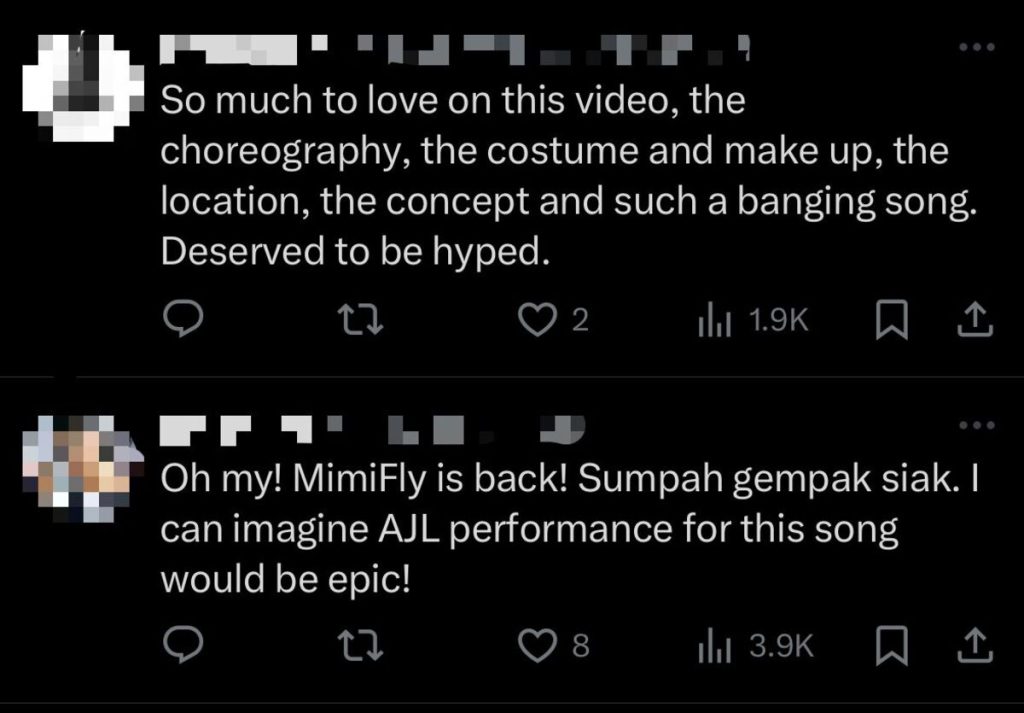This screenshot has height=713, width=1024.
Task: Retweet the 'So much to love' post
Action: point(360,319)
